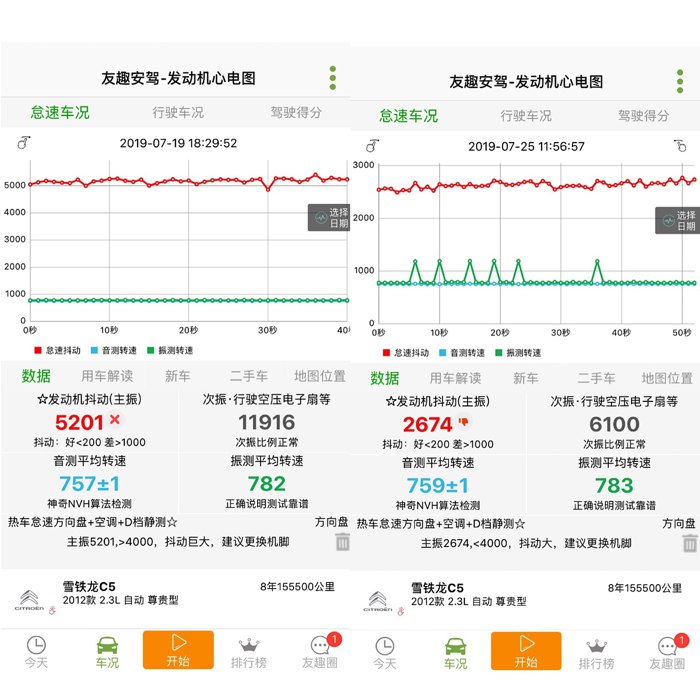Switch to 驾驶得分 tab in left screen
Viewport: 700px width, 698px height.
296,112
